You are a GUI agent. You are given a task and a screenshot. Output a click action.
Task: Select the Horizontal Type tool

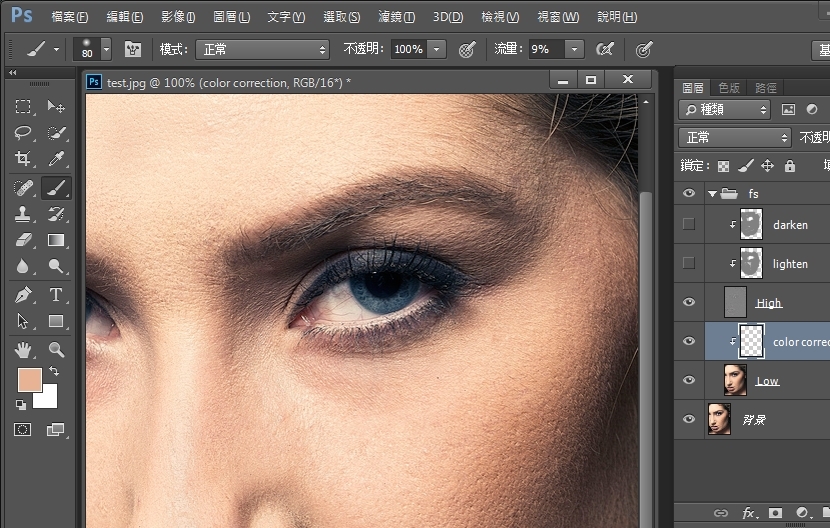point(56,294)
